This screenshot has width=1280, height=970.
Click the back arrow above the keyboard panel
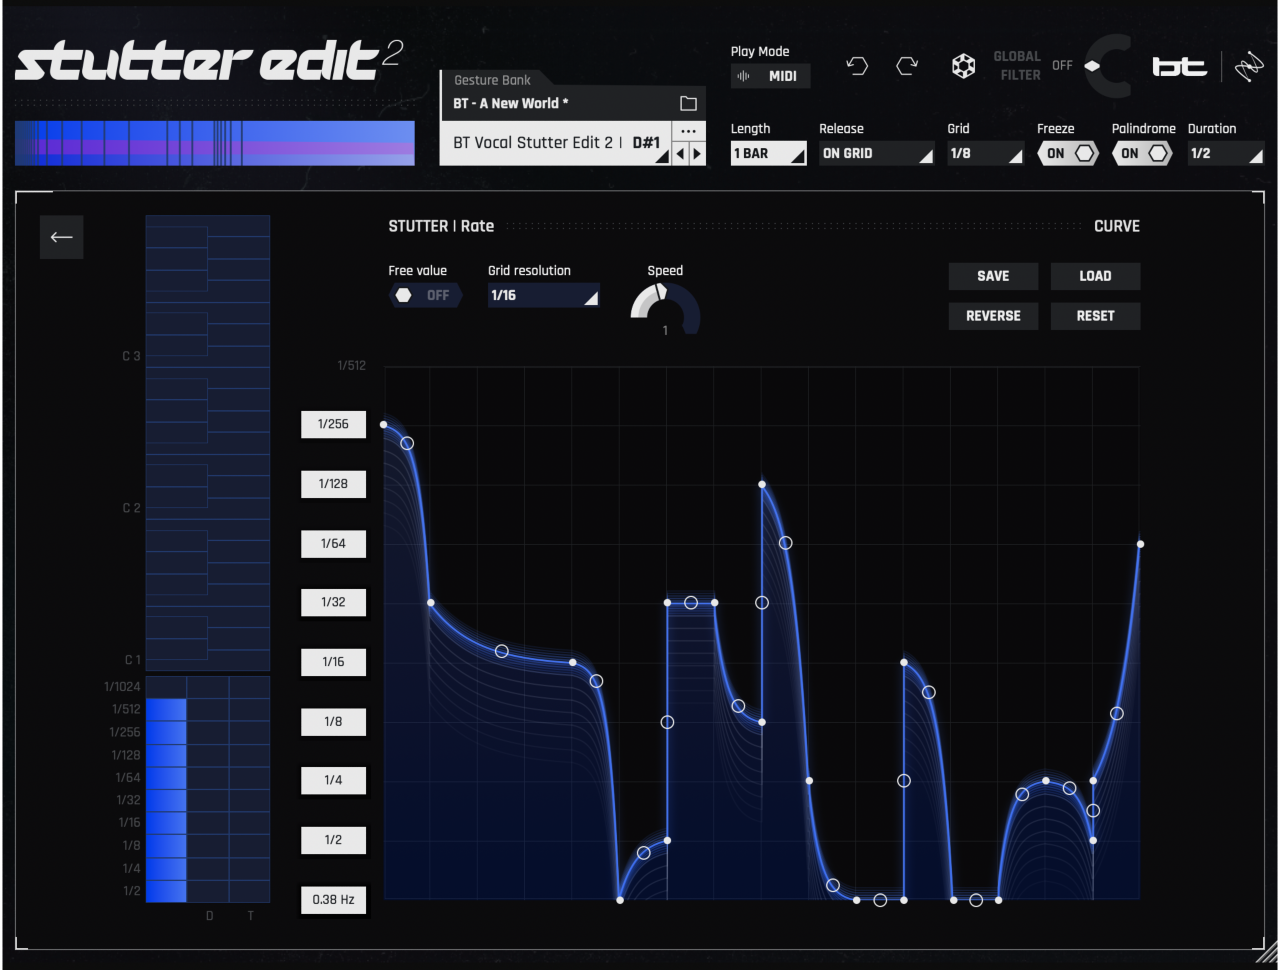[x=61, y=237]
